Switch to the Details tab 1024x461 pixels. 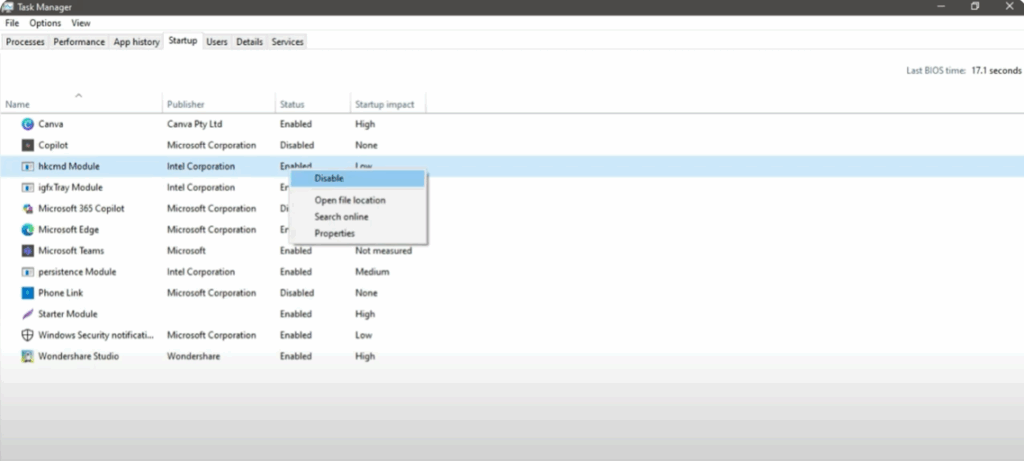coord(249,42)
